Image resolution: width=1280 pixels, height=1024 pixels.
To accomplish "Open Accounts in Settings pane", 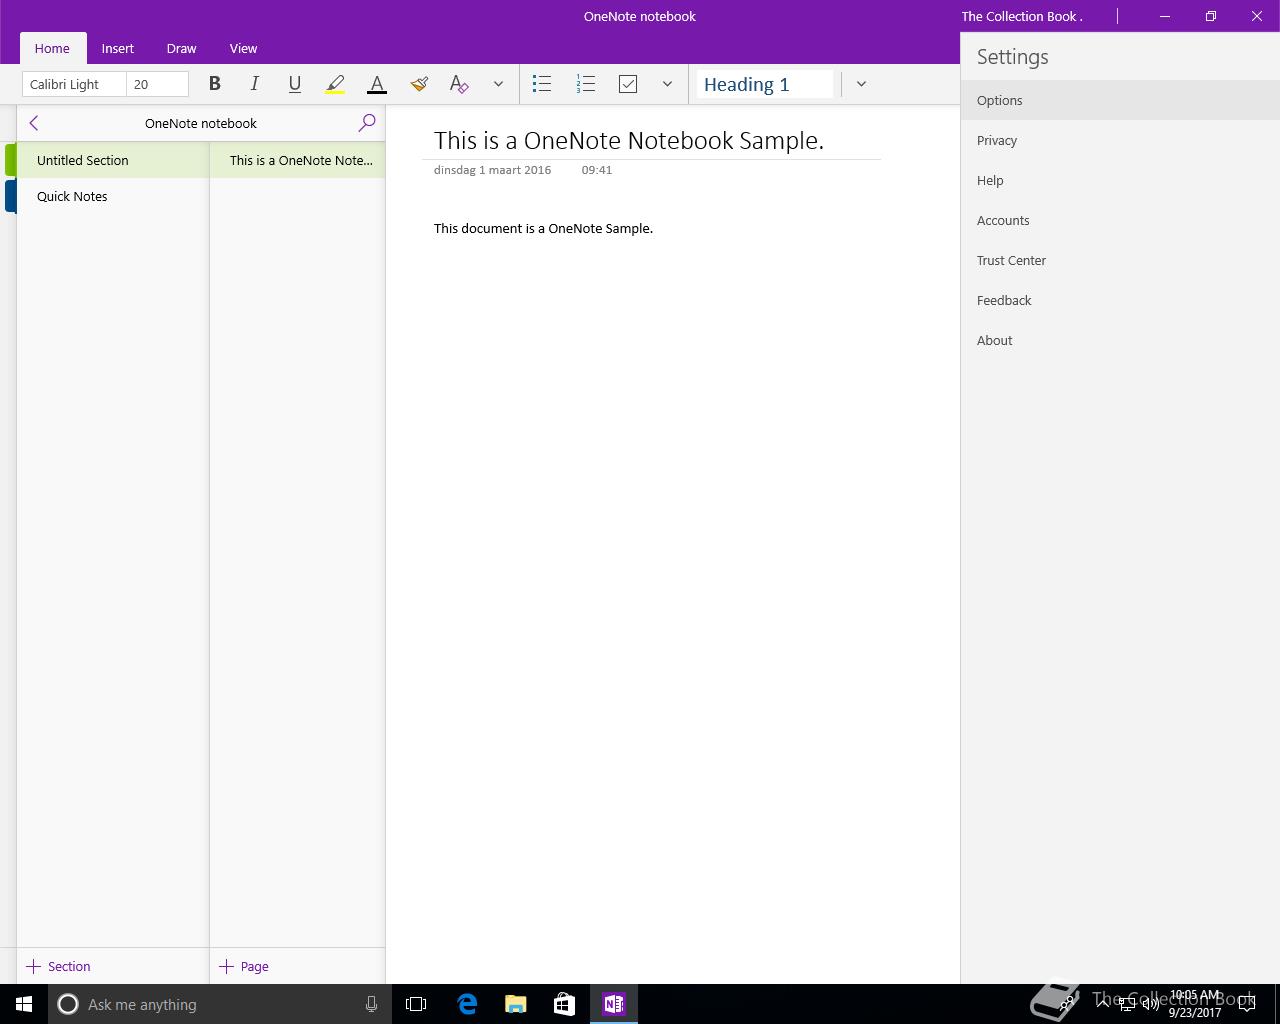I will [x=1120, y=220].
